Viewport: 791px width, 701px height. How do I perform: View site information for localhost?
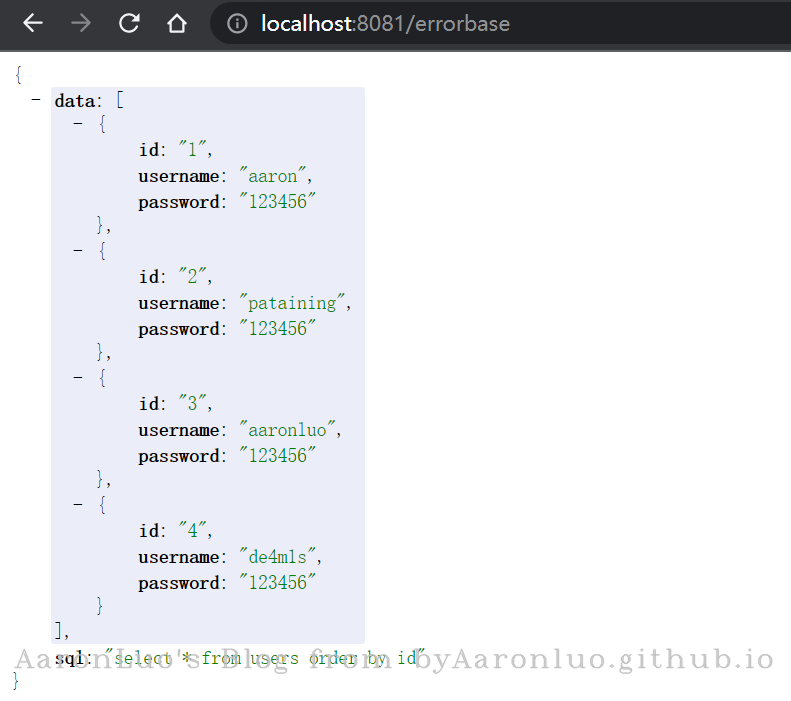pos(237,24)
